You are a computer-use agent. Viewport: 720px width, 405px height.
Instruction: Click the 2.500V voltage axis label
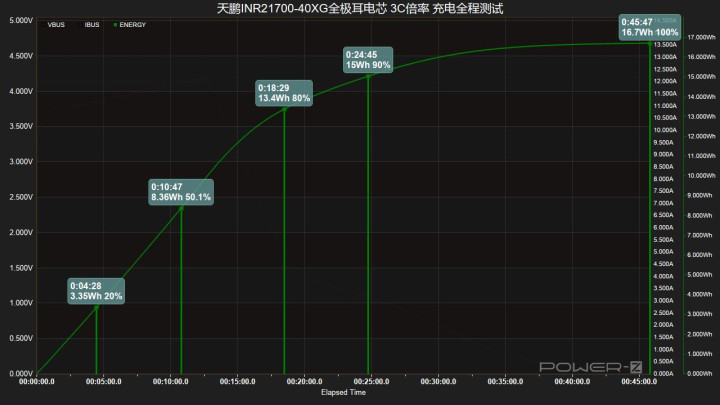point(21,197)
